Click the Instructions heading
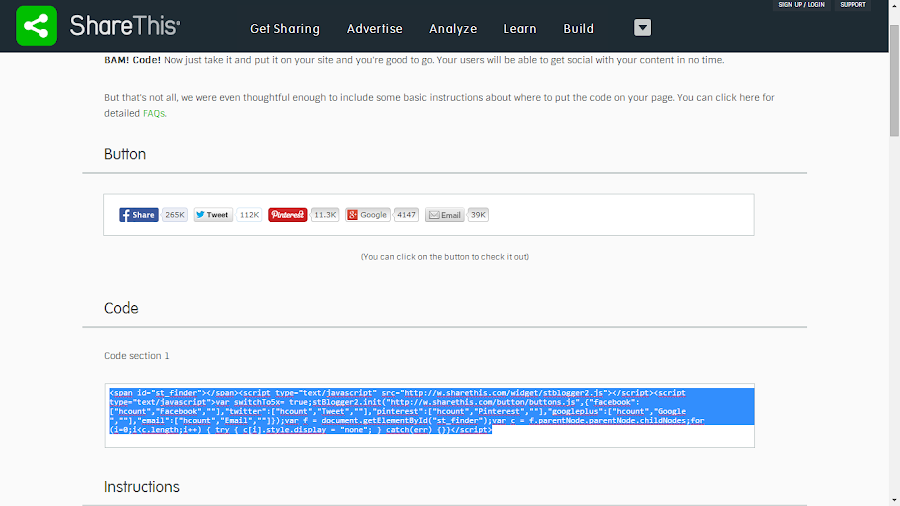 [142, 486]
